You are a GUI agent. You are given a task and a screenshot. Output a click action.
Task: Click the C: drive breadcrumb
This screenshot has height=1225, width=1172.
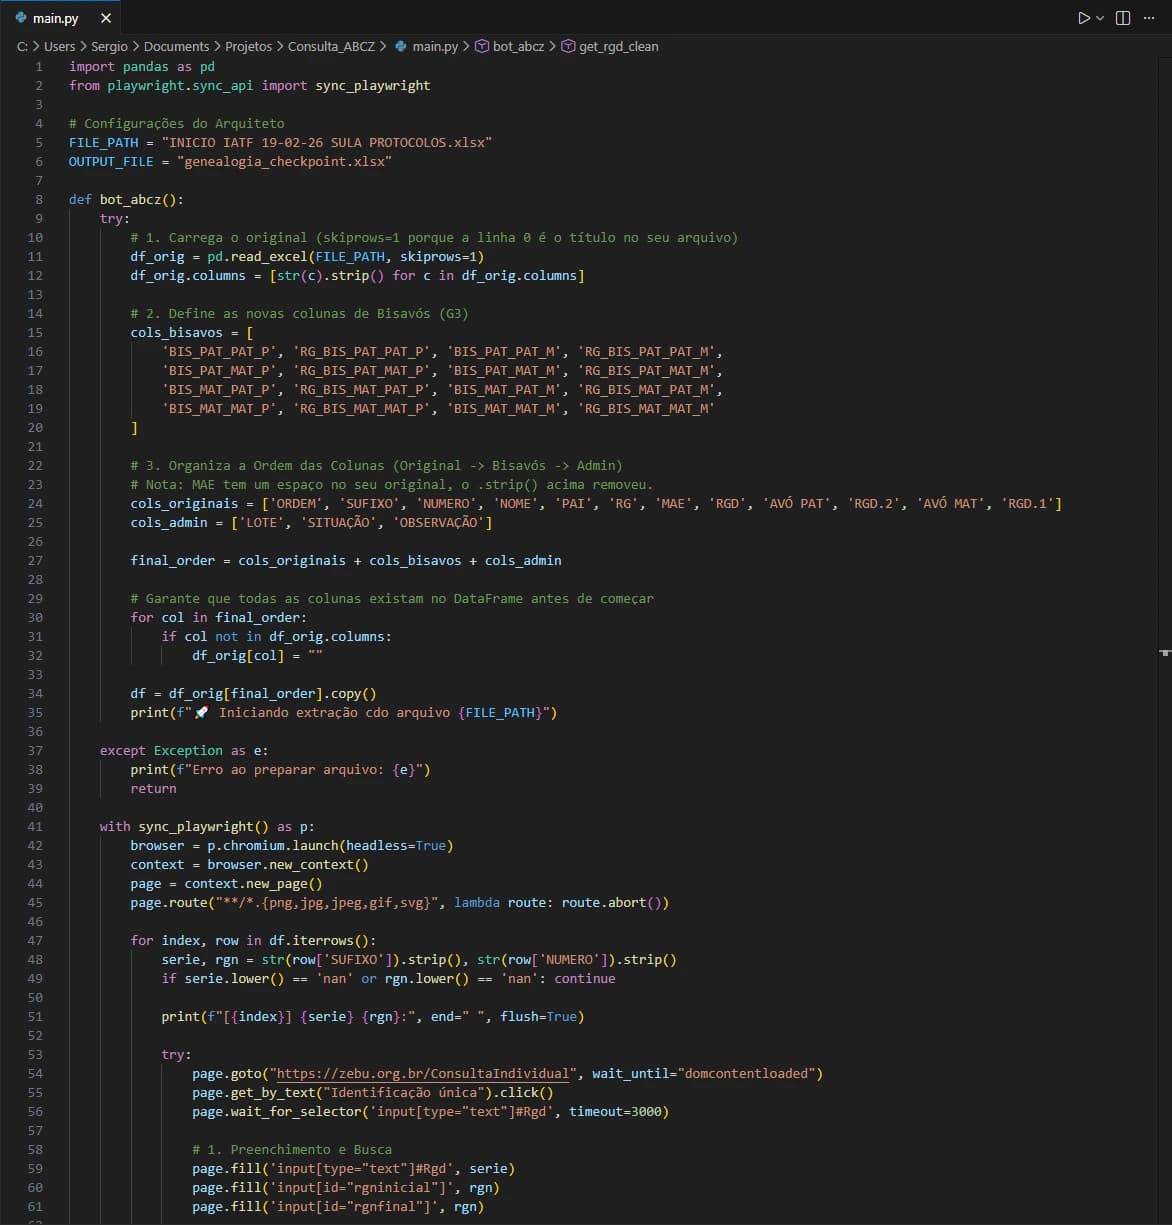(22, 47)
